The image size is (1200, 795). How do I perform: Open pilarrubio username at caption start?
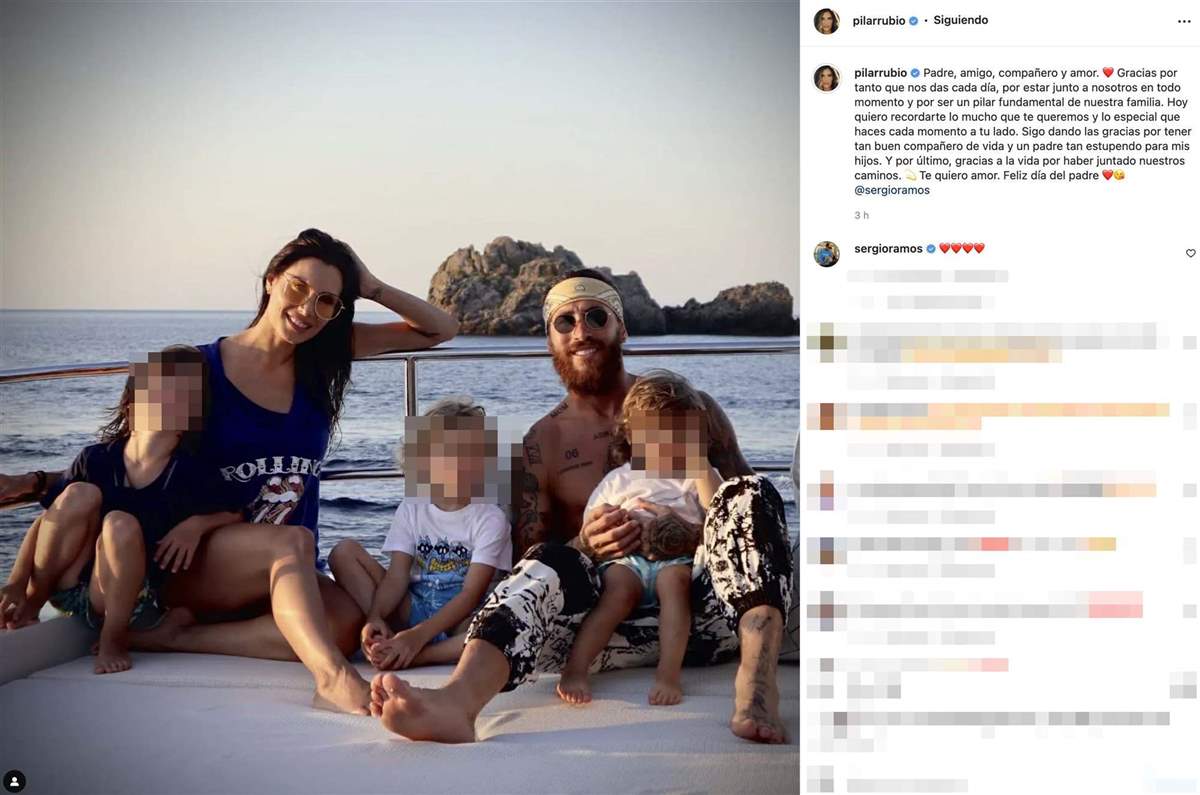[x=880, y=73]
